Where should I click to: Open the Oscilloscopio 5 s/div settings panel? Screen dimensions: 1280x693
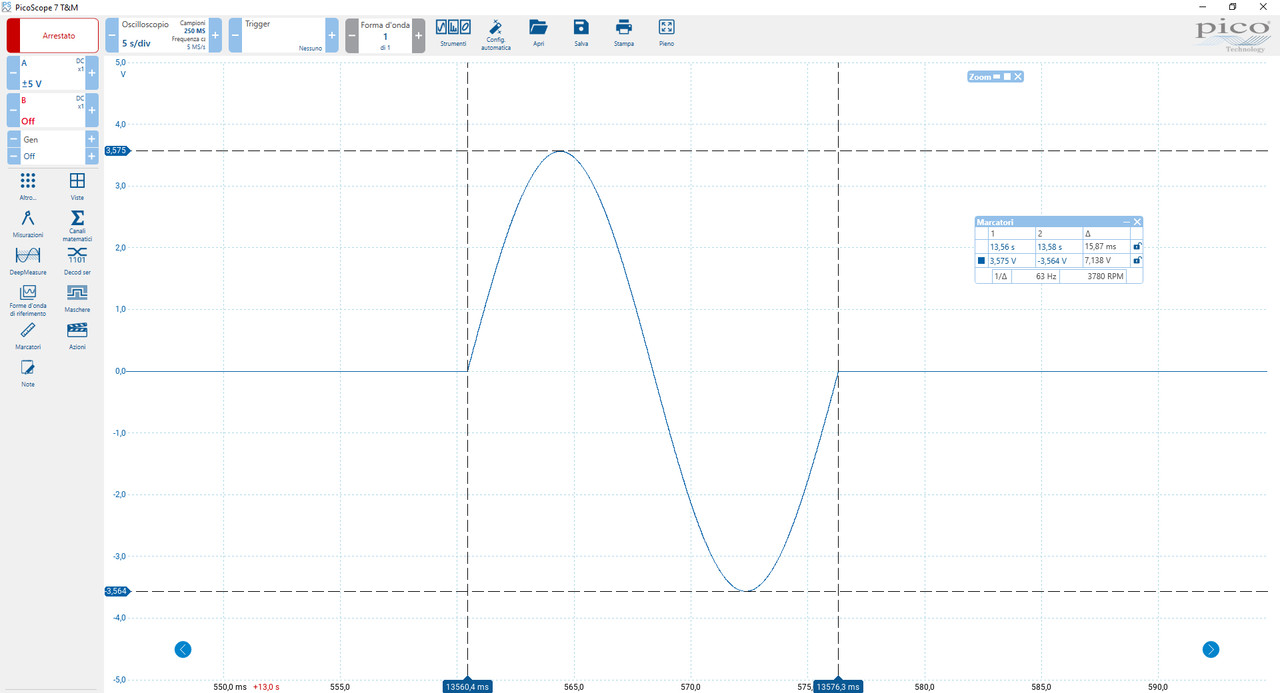pyautogui.click(x=163, y=35)
